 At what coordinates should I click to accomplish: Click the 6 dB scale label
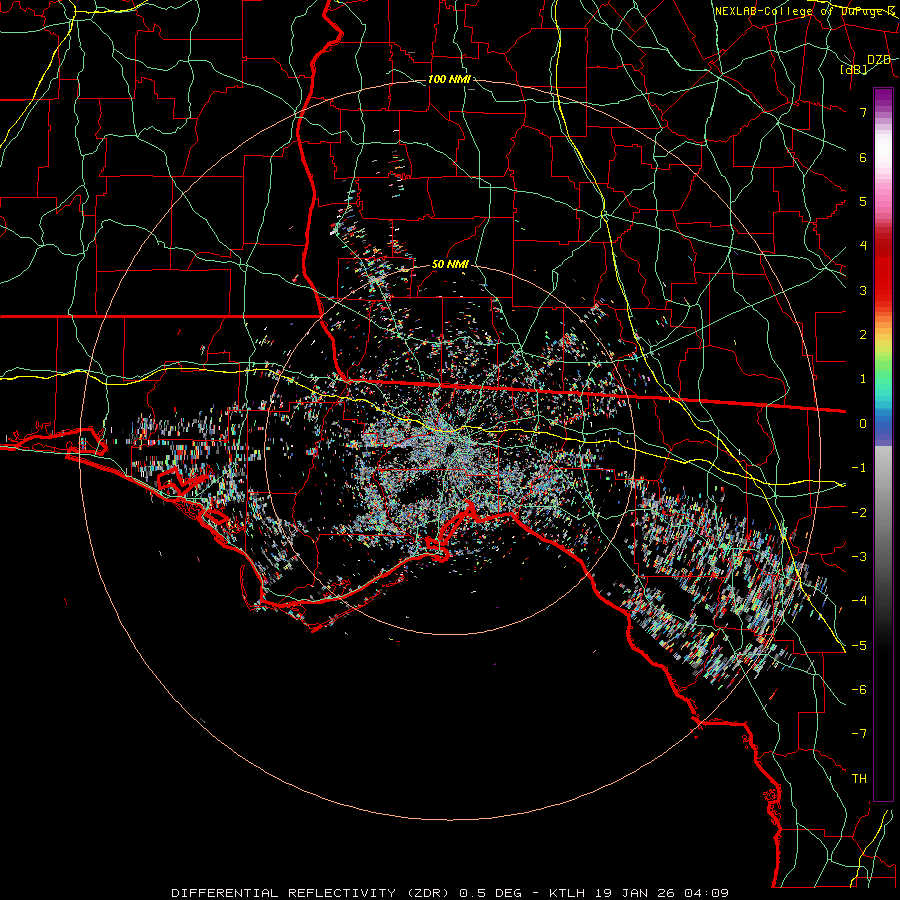pyautogui.click(x=863, y=157)
